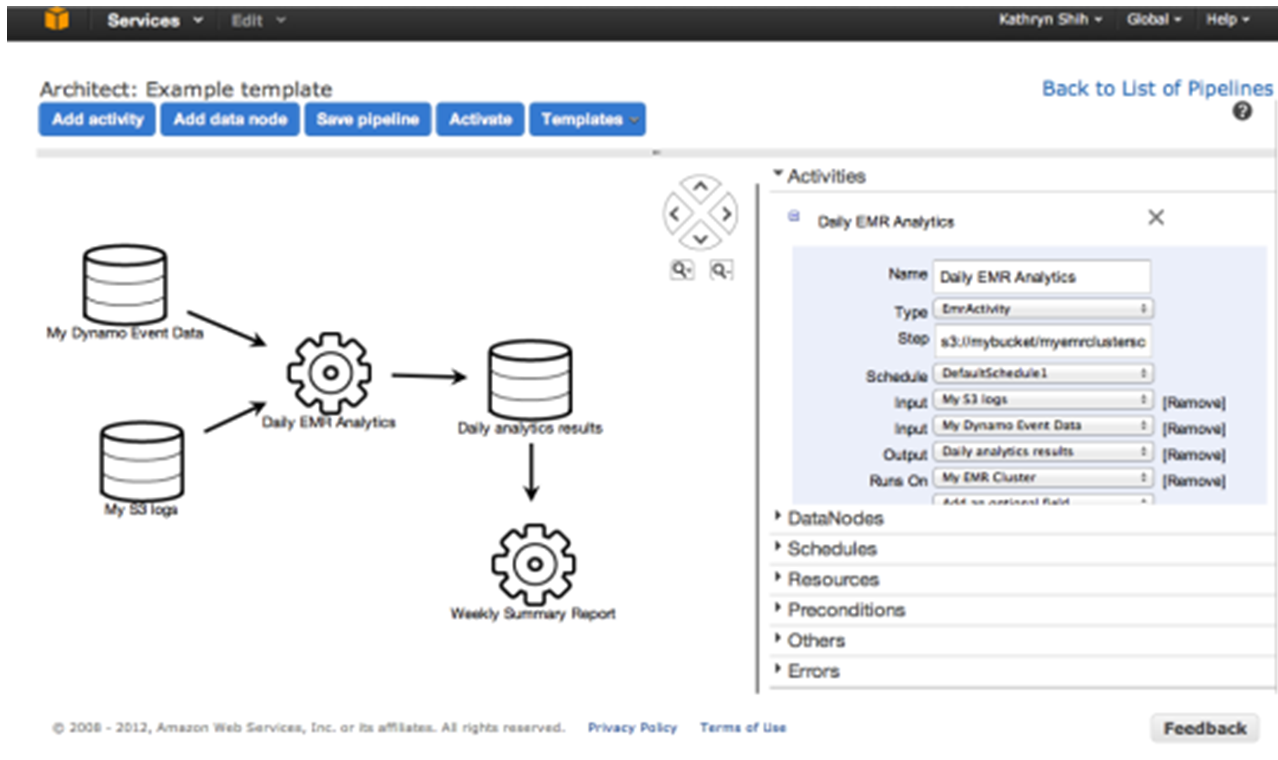Click Add data node button
Screen dimensions: 1278x760
(230, 119)
